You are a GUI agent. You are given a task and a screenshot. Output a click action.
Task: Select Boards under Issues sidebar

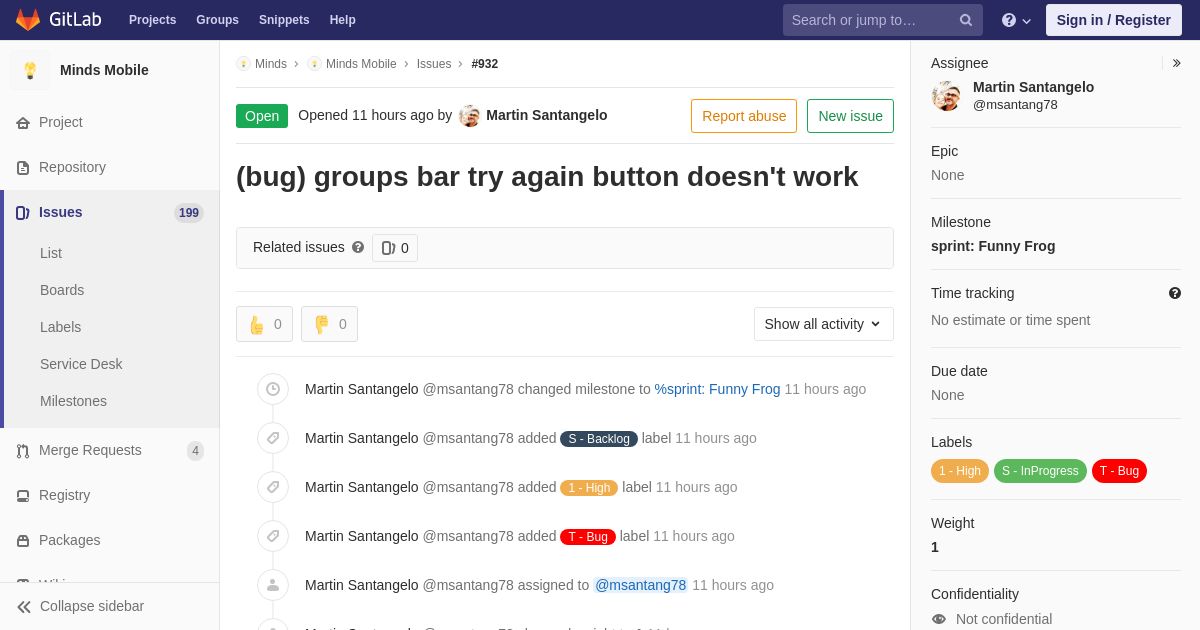click(62, 290)
